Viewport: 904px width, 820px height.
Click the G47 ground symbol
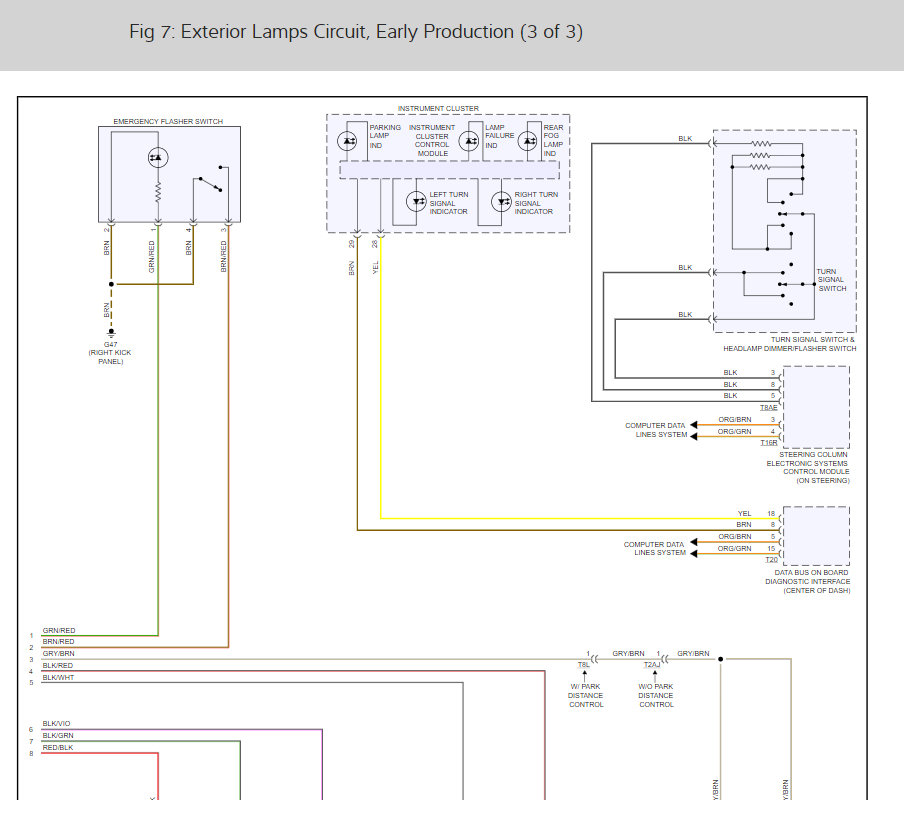click(111, 333)
